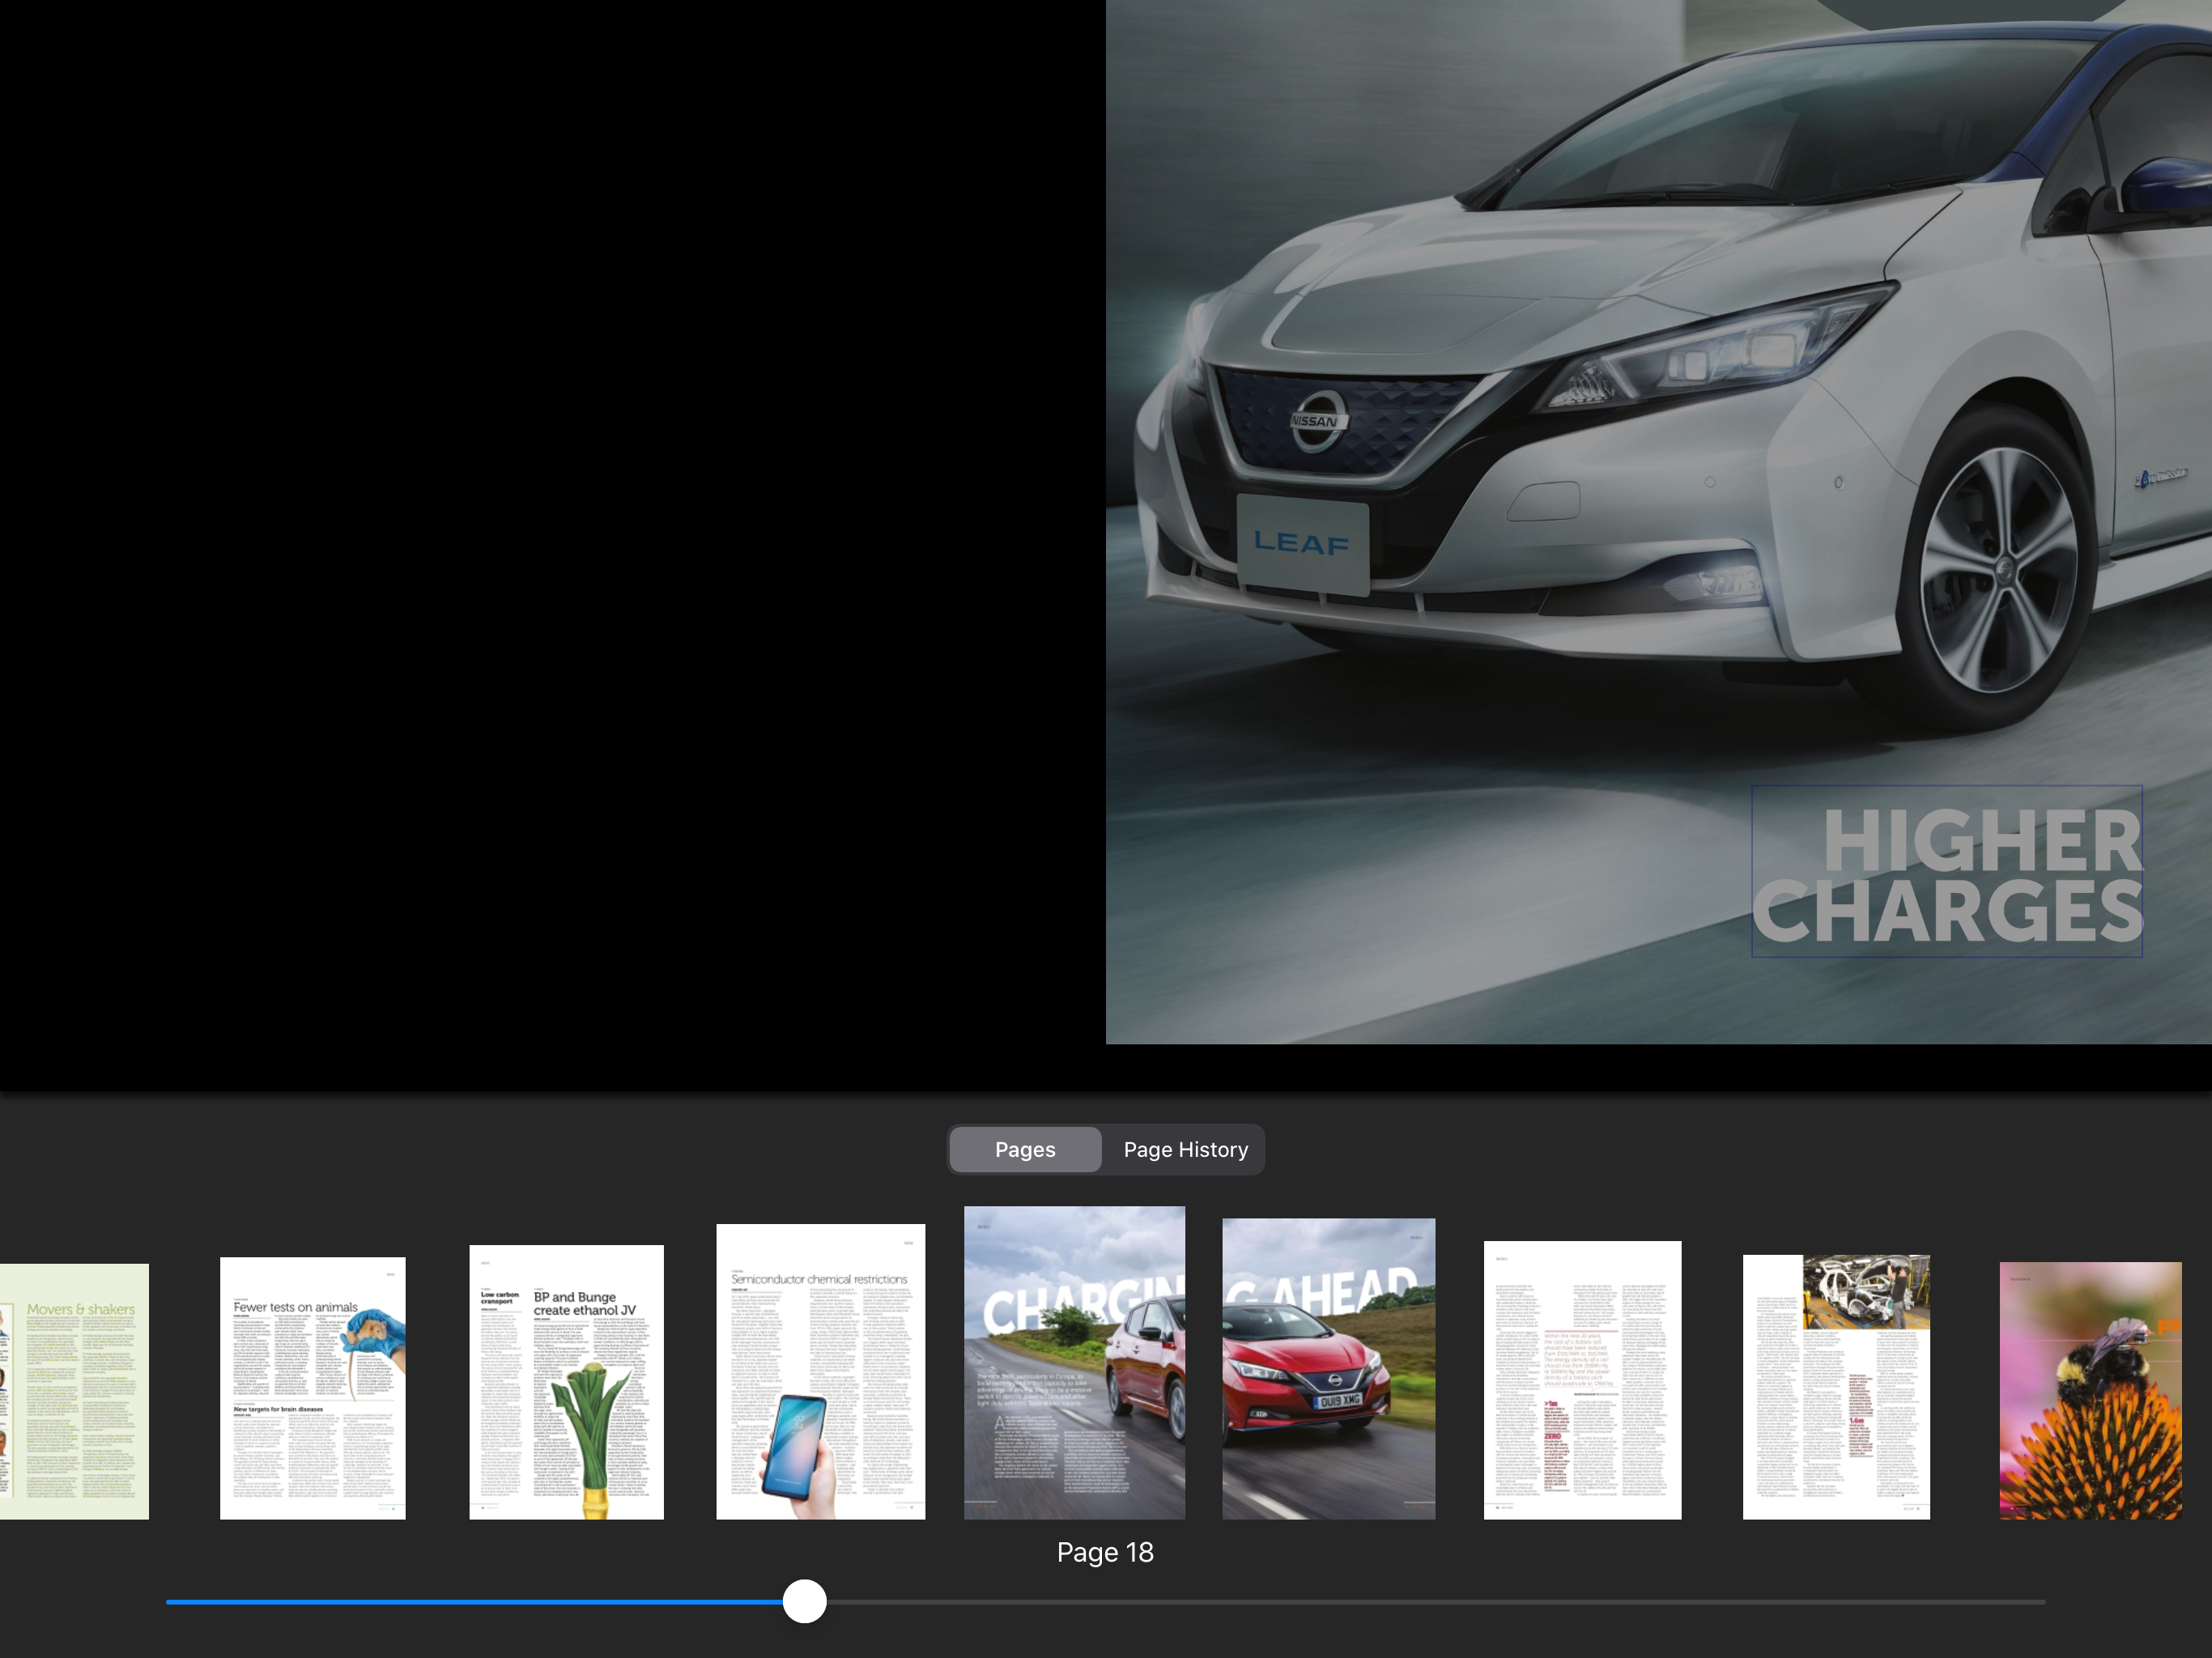Click the Page 18 label

pyautogui.click(x=1105, y=1552)
